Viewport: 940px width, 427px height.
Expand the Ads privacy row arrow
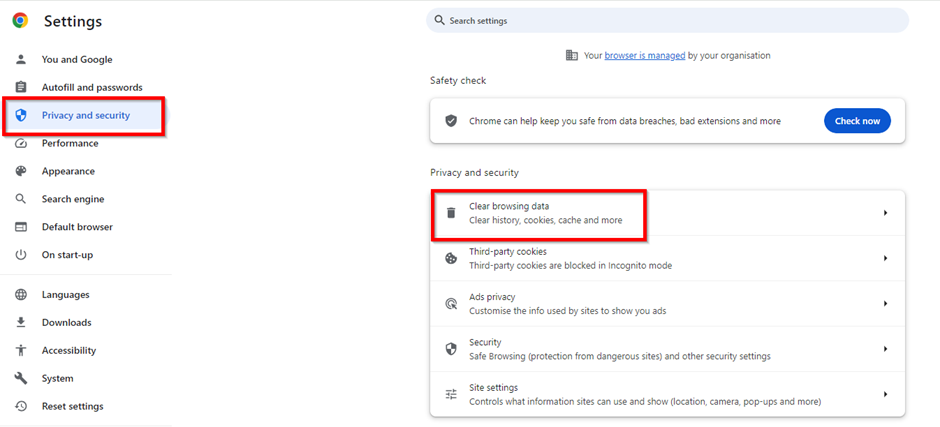point(885,304)
